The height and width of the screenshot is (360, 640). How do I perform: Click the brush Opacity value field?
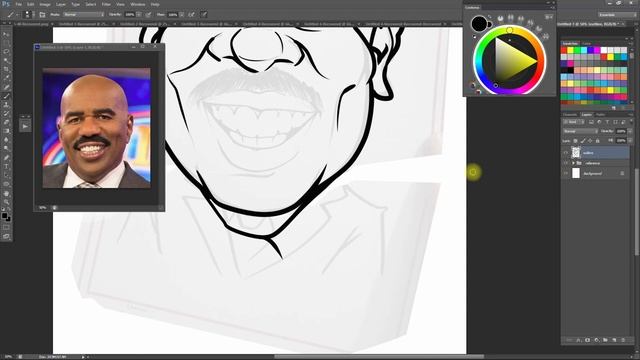(130, 15)
